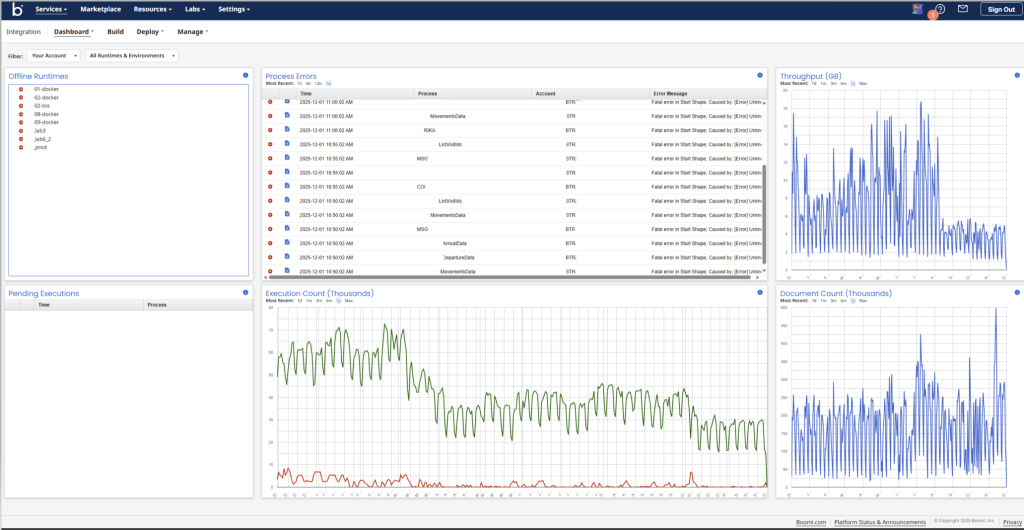Click info icon on Process Errors panel
Viewport: 1024px width, 530px height.
click(x=760, y=76)
